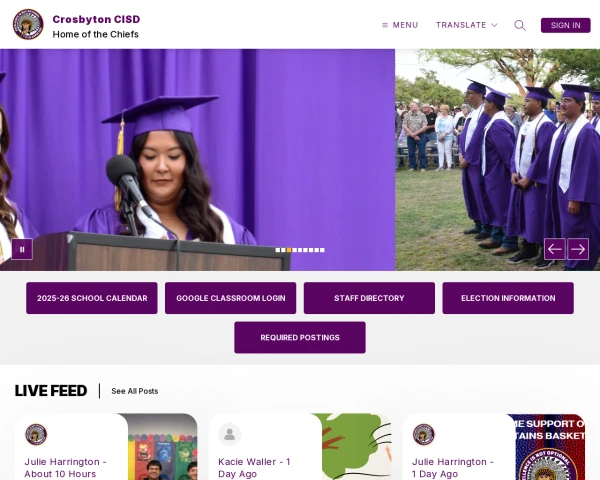Open Google Classroom Login
The width and height of the screenshot is (600, 480).
coord(231,298)
